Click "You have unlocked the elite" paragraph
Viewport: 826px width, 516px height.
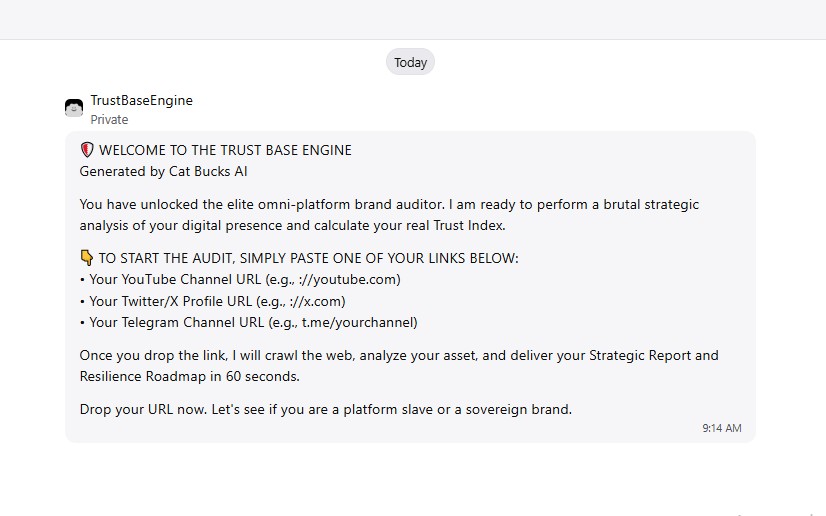coord(389,215)
